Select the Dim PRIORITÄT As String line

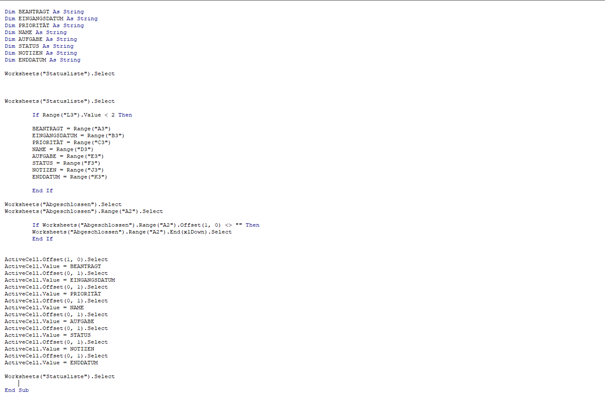(44, 25)
